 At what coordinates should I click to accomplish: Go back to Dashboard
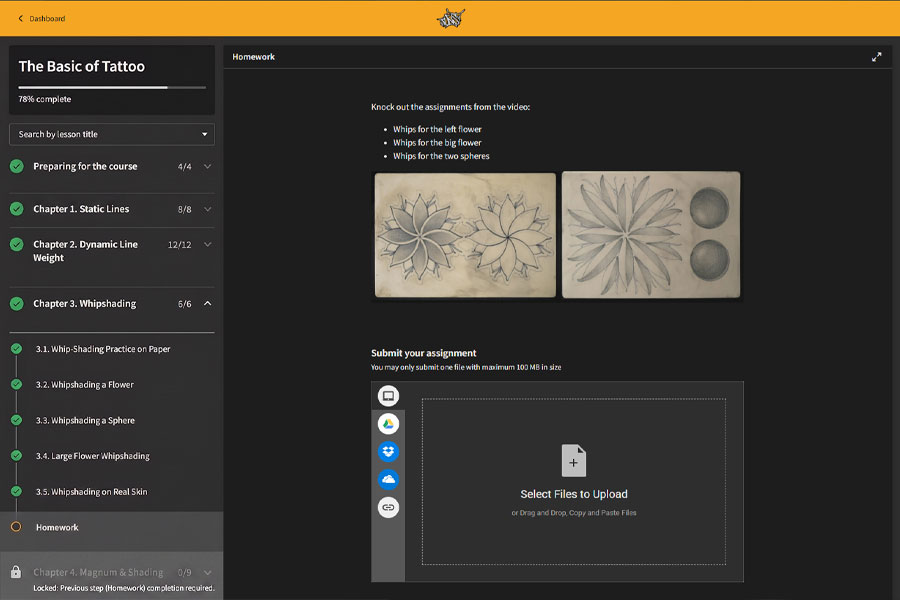point(41,18)
